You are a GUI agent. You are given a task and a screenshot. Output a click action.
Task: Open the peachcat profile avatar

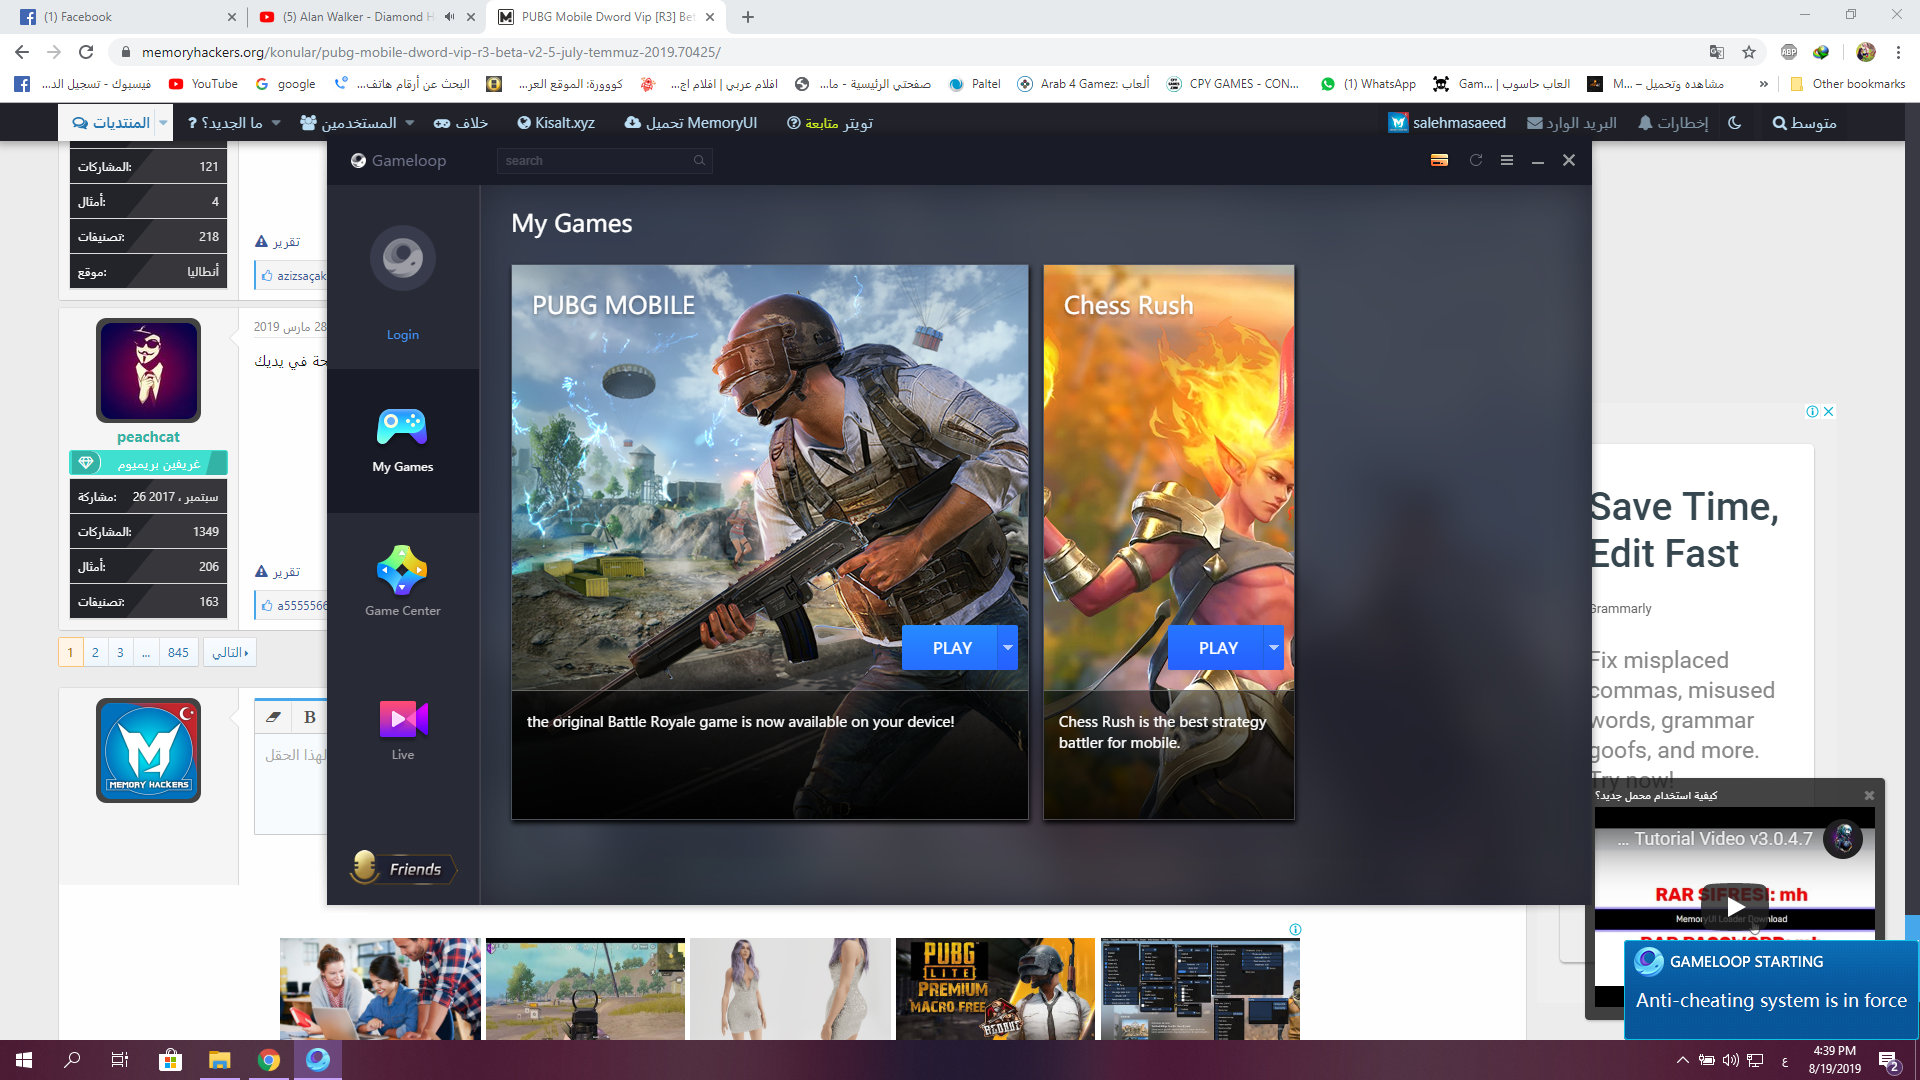pyautogui.click(x=148, y=370)
